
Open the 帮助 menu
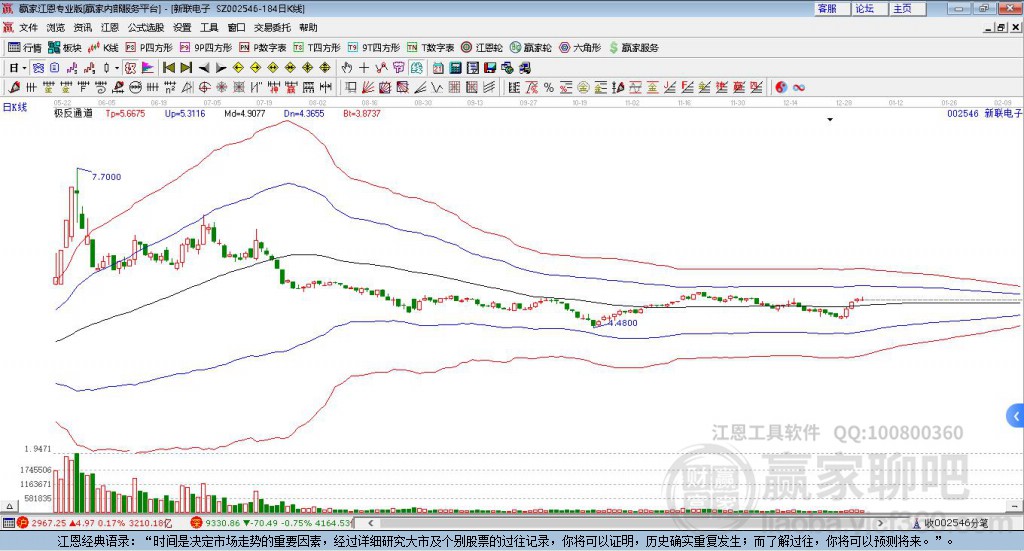[x=308, y=27]
